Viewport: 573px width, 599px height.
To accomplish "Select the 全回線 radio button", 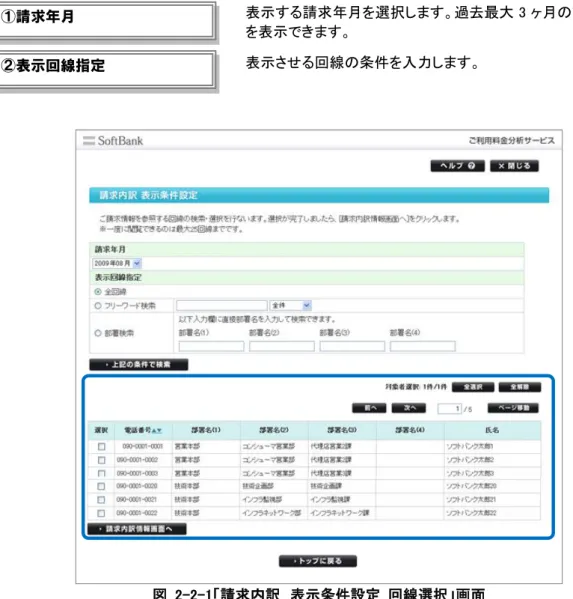I will coord(98,291).
